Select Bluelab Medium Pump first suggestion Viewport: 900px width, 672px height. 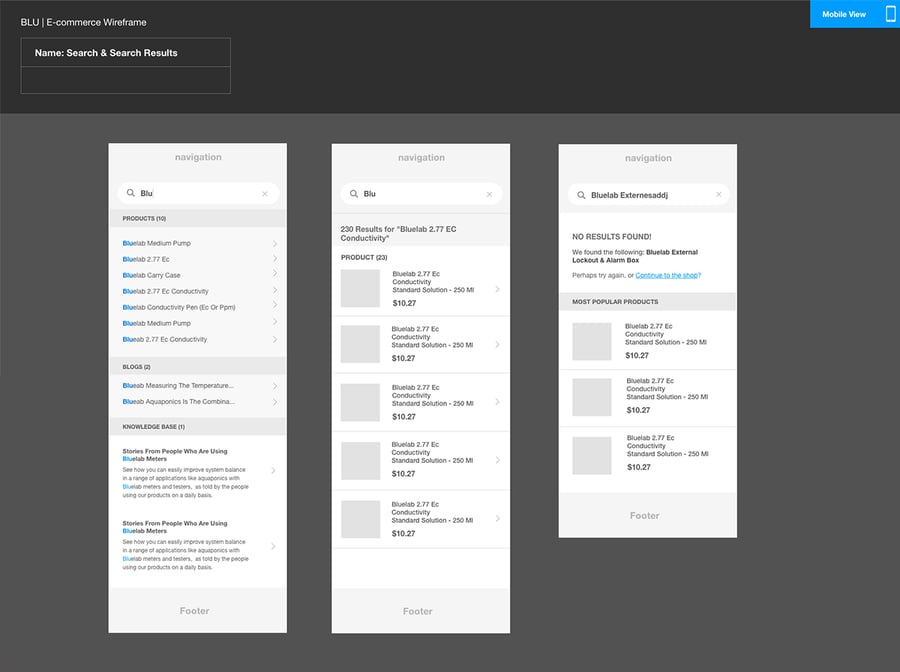tap(157, 243)
